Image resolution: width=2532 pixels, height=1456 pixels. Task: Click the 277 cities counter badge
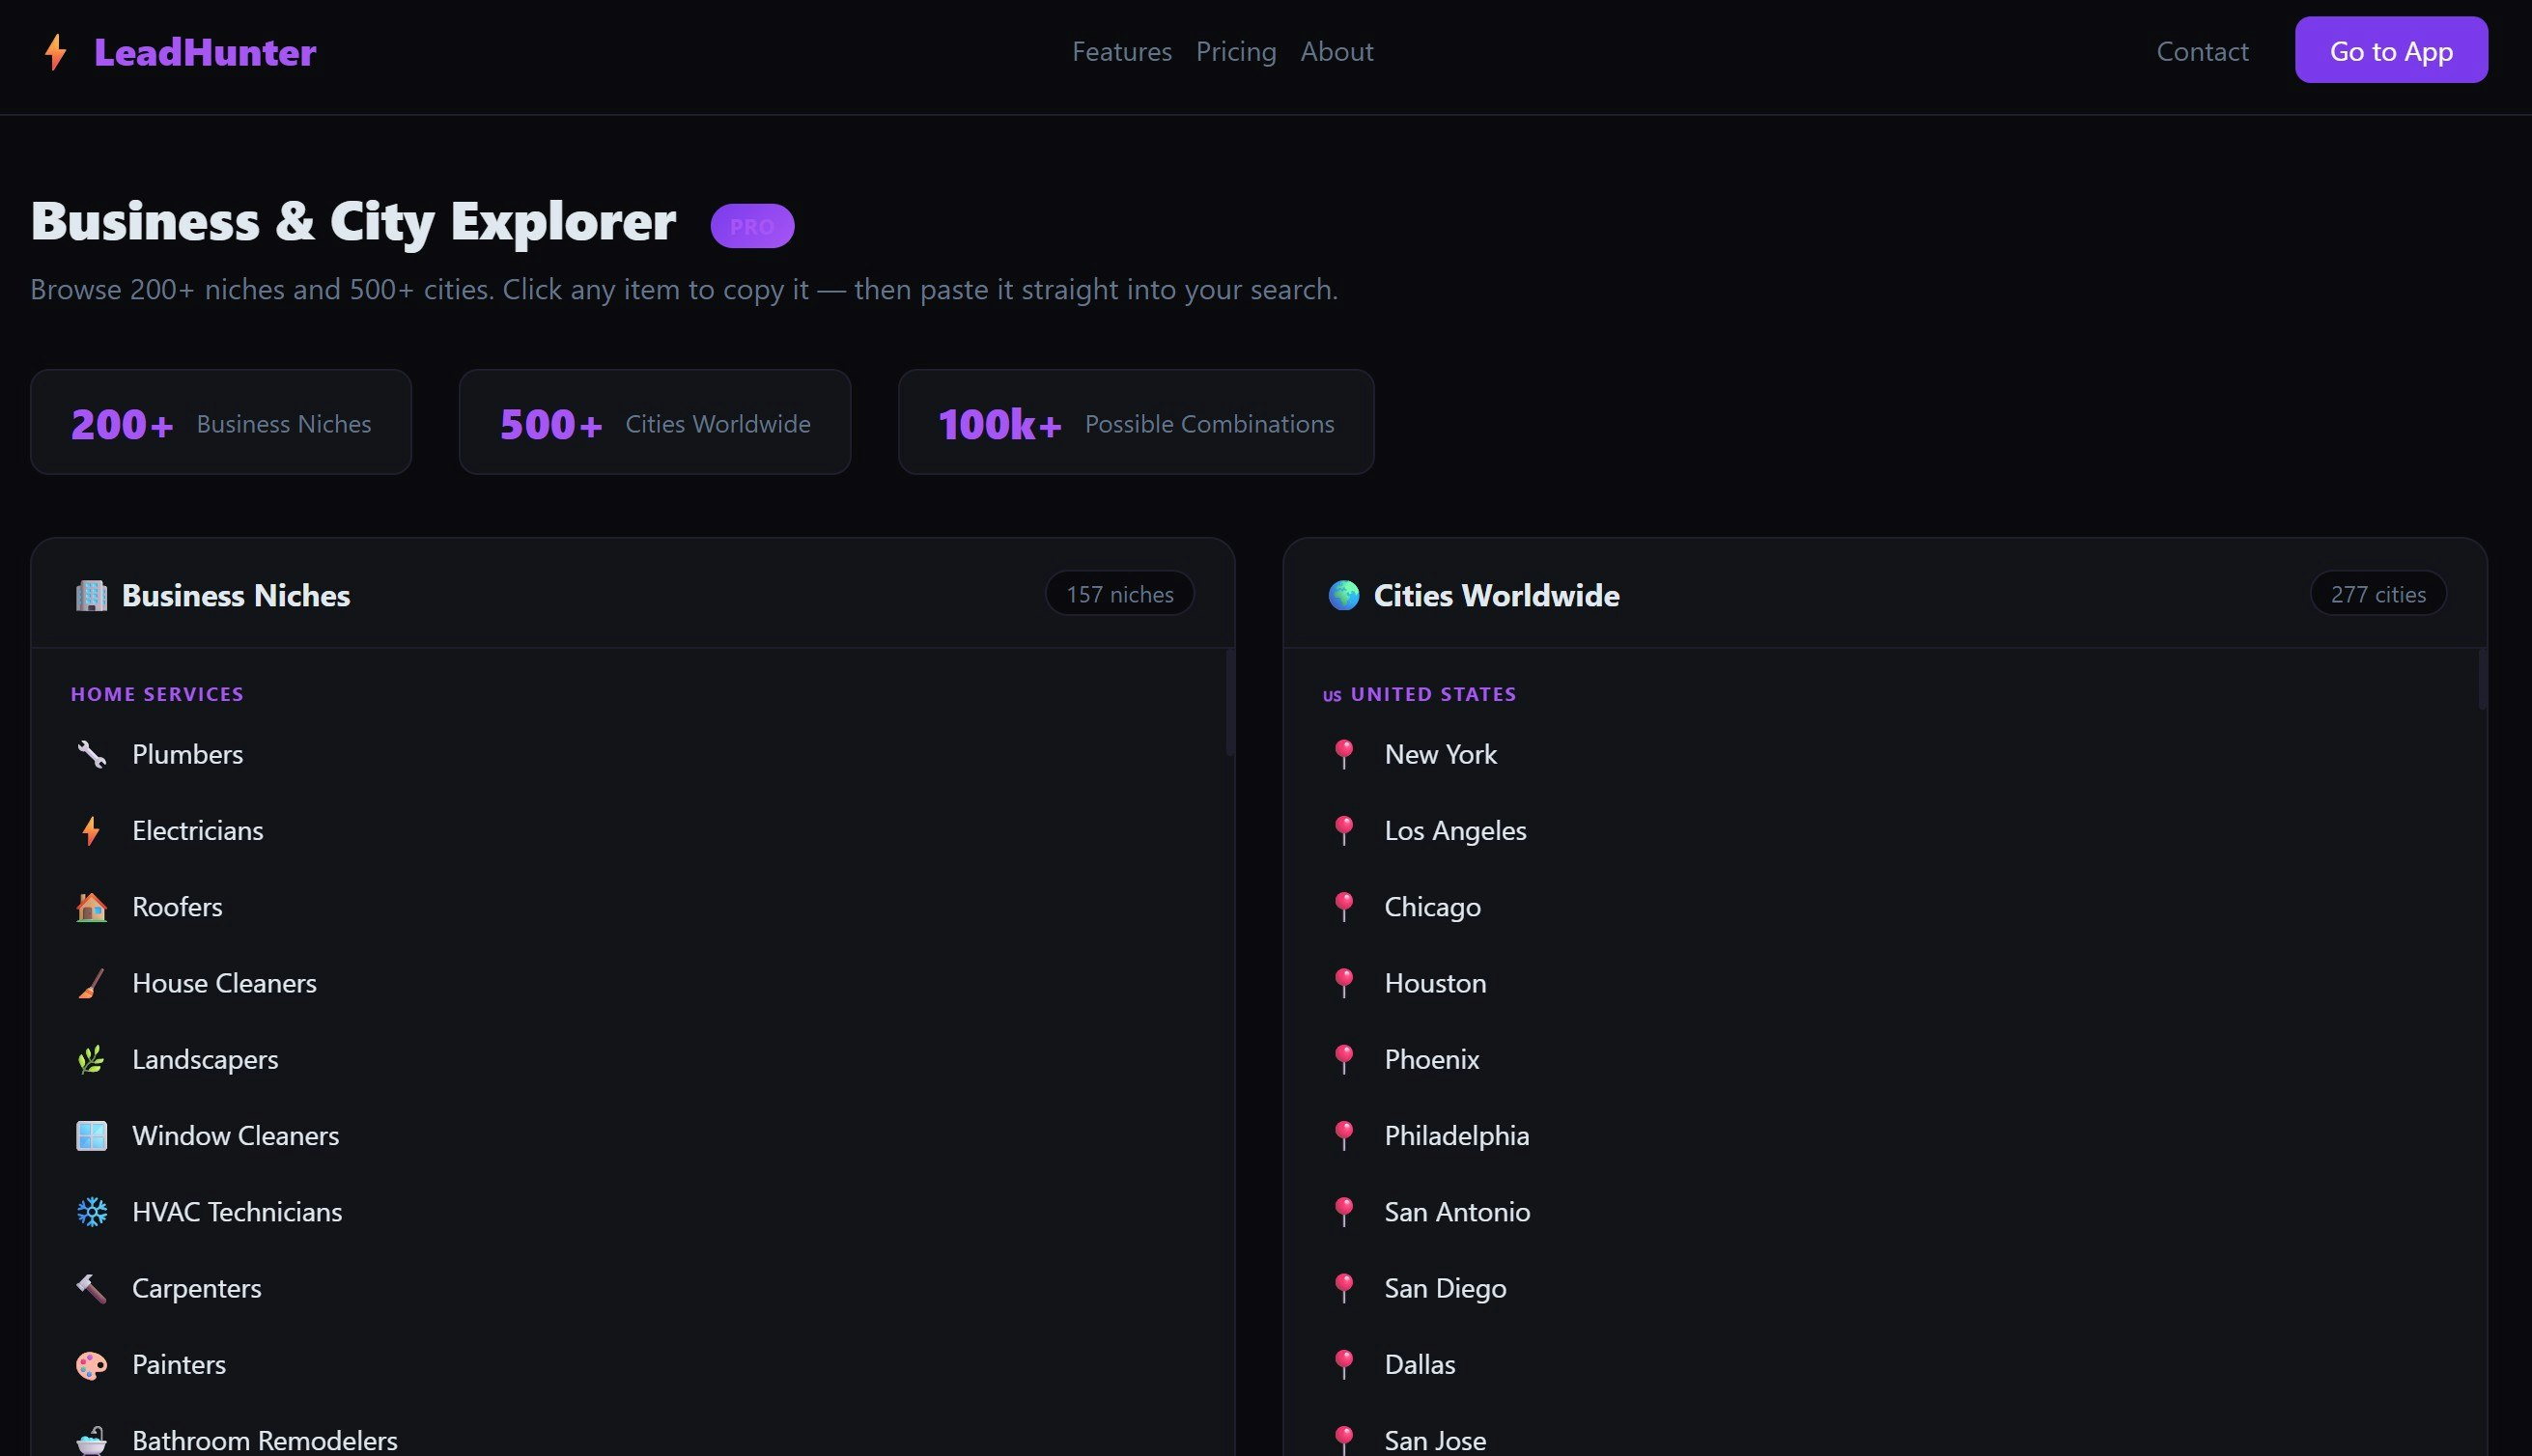2378,593
